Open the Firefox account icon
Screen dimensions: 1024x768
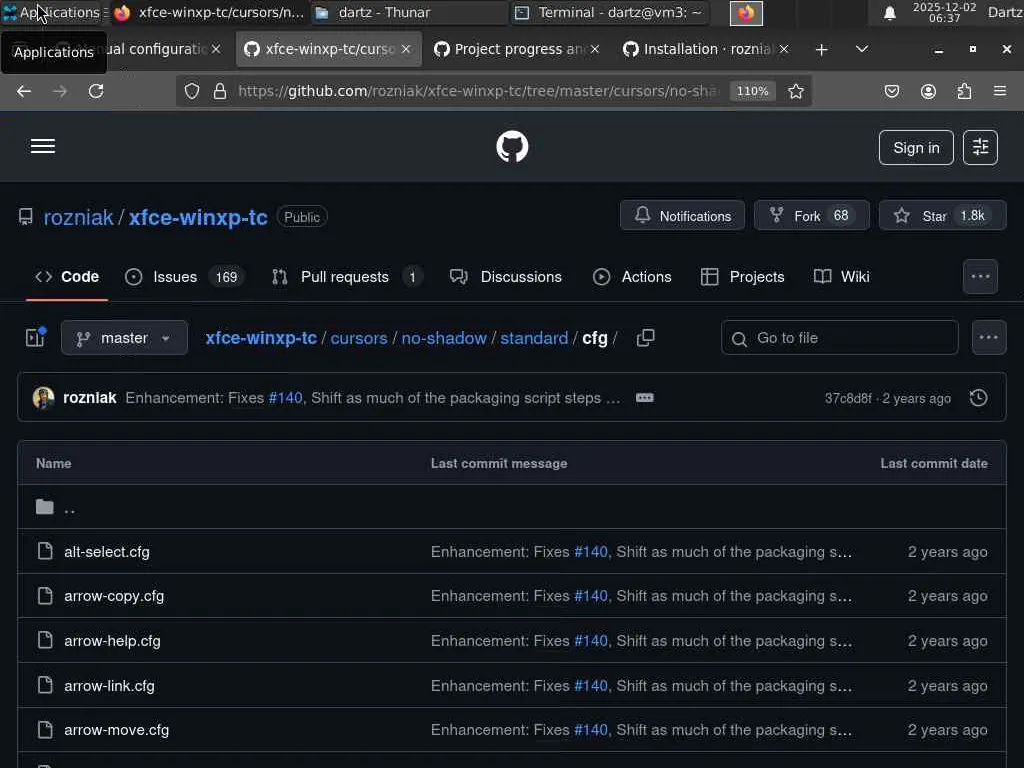(928, 91)
